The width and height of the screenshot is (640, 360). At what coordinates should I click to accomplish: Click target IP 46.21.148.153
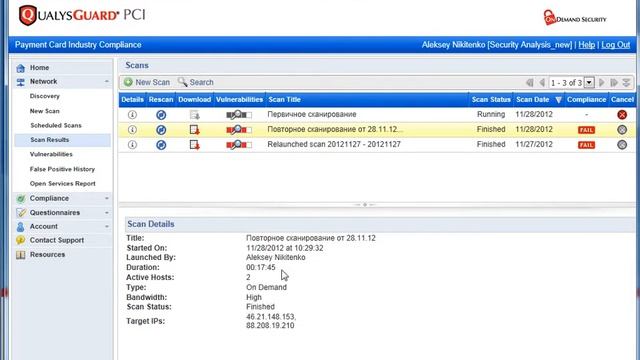point(271,317)
